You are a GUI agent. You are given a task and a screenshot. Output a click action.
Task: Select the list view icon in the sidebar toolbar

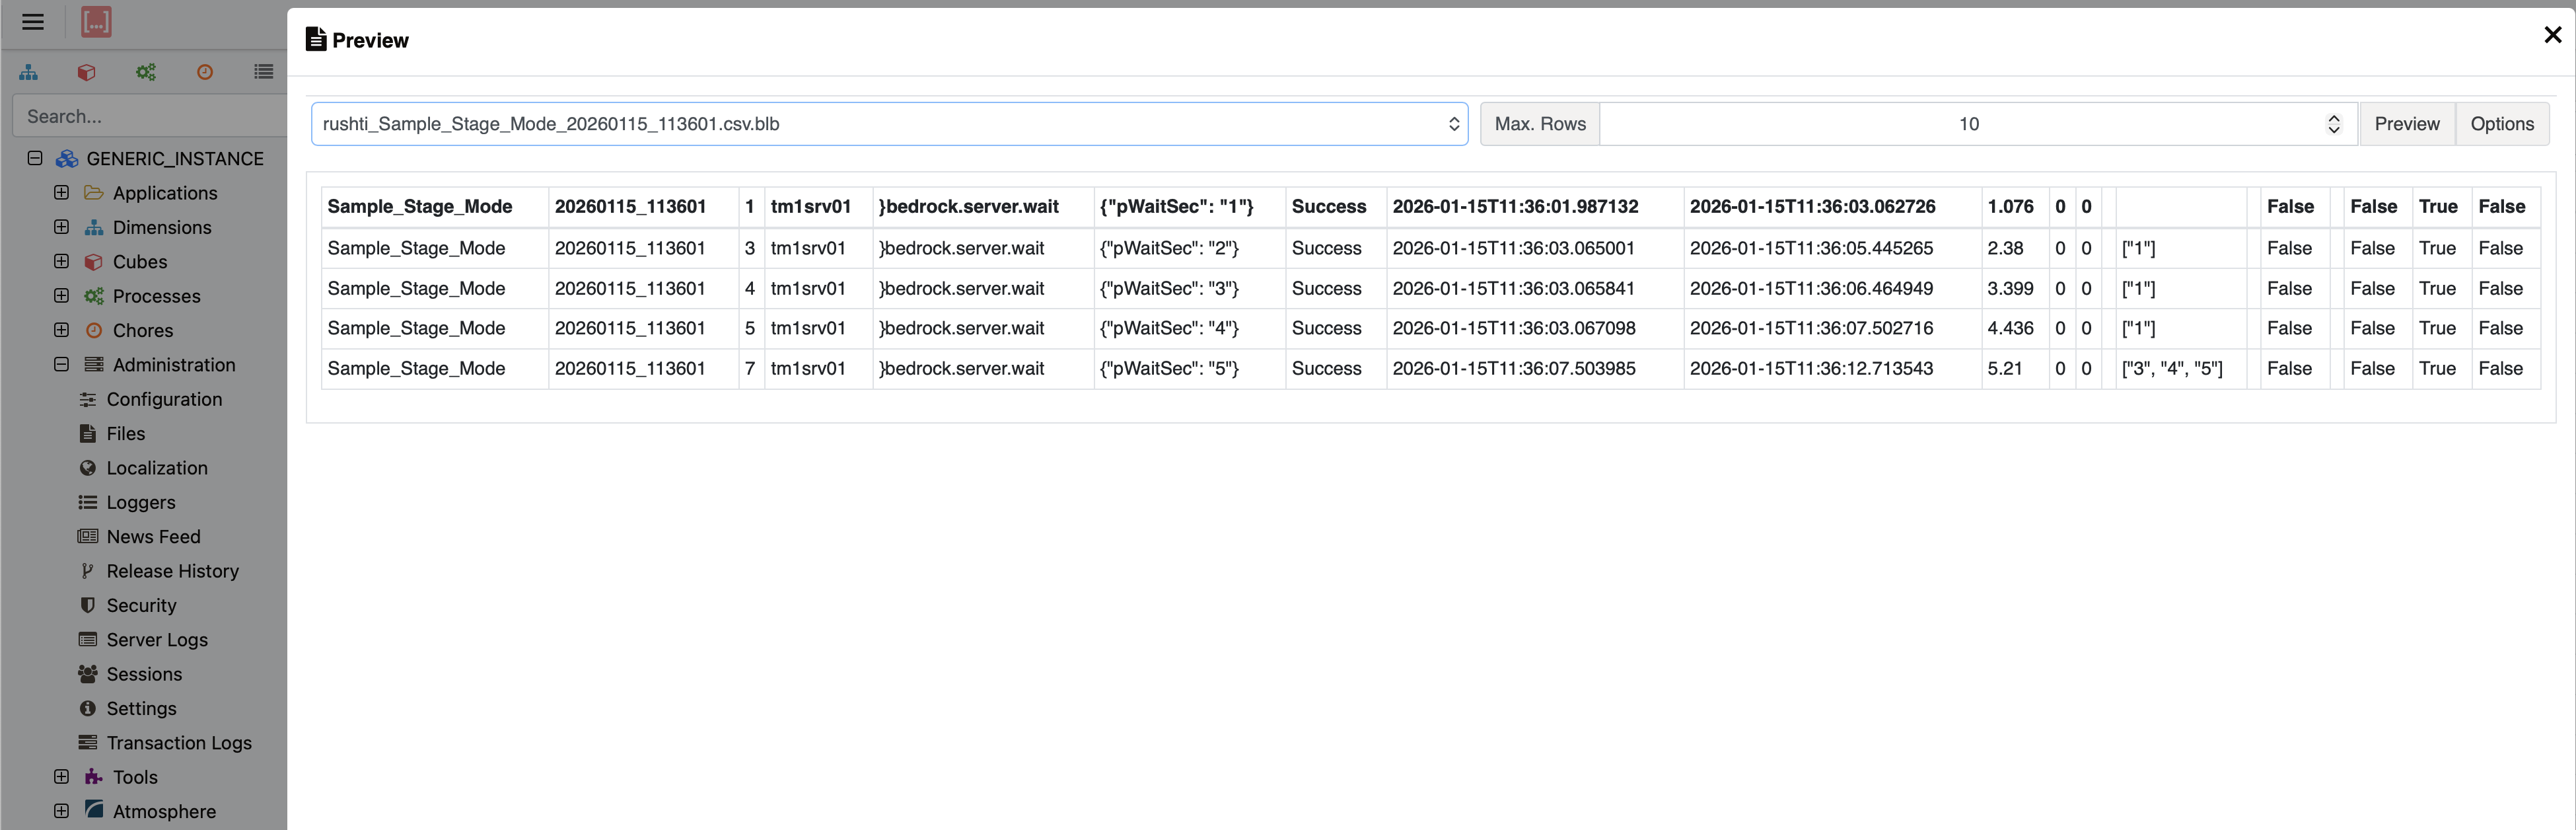pos(264,72)
